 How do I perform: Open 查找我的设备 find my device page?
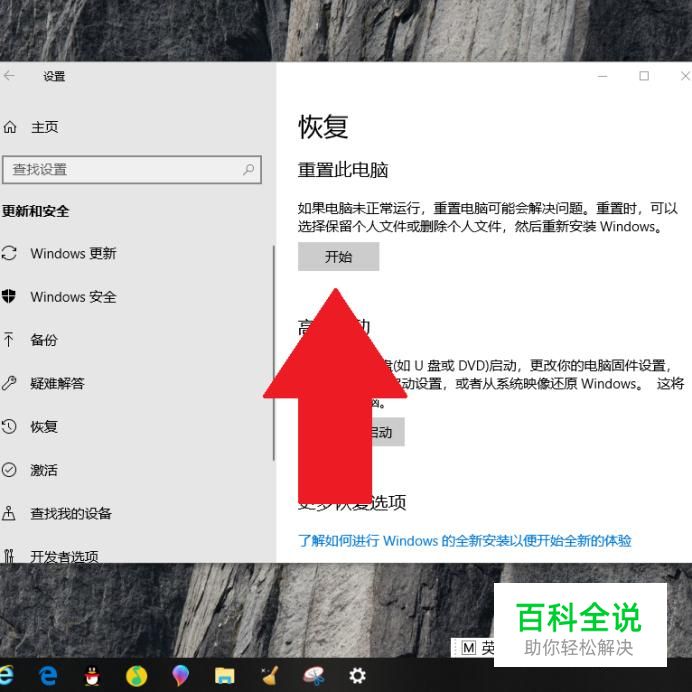pyautogui.click(x=71, y=513)
